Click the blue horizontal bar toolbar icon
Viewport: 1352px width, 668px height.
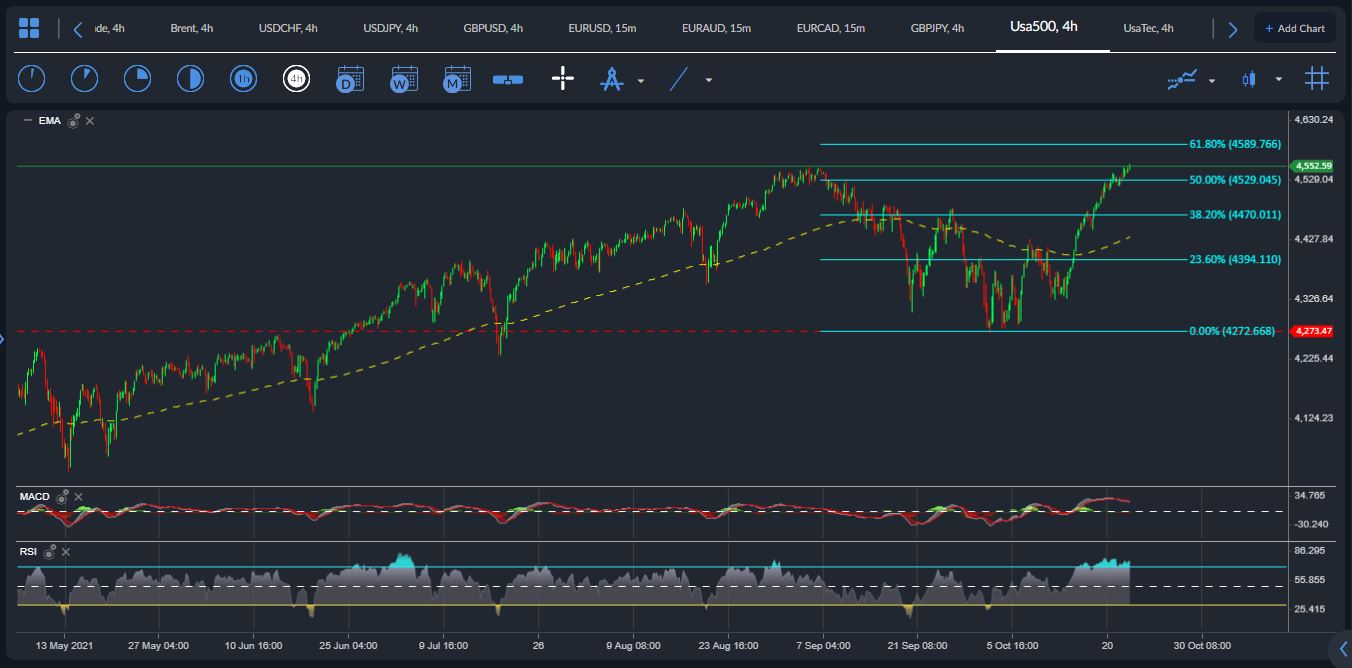[x=509, y=79]
